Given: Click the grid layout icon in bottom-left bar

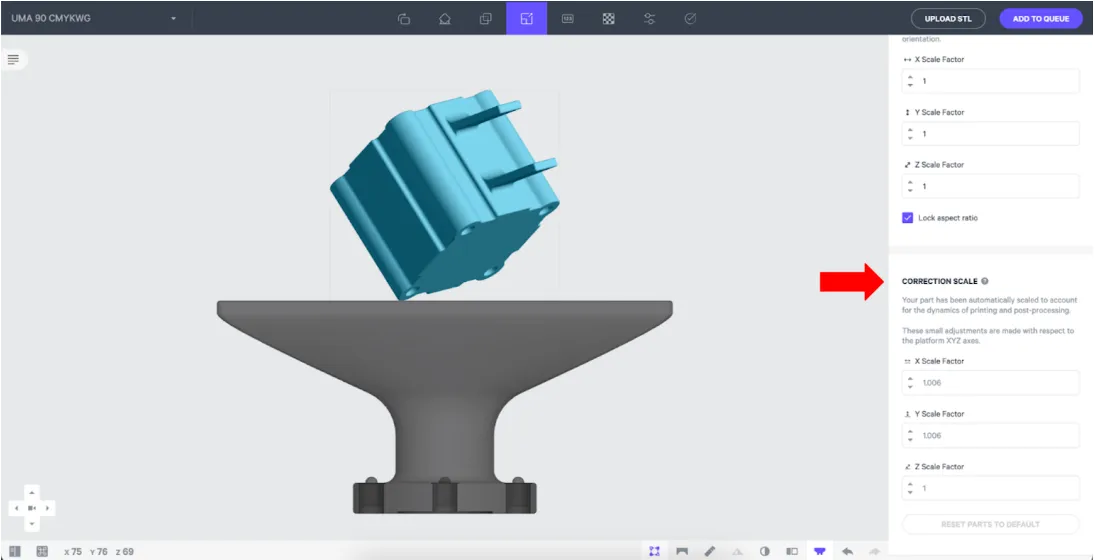Looking at the screenshot, I should (x=42, y=551).
